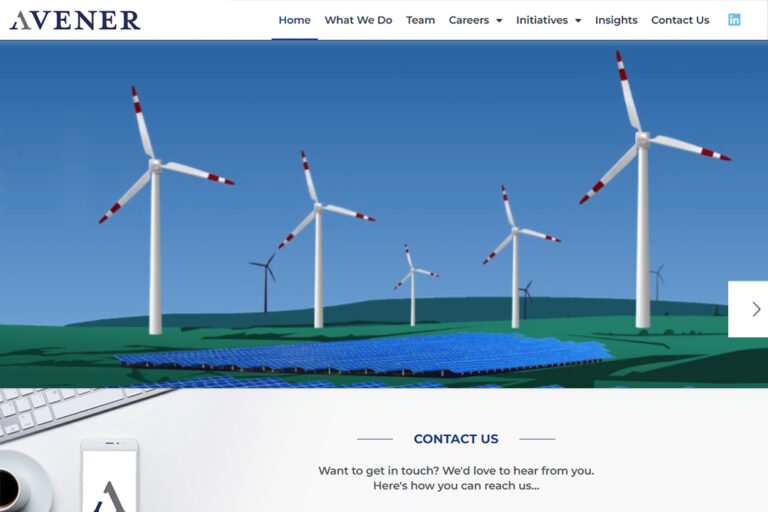
Task: Expand the Initiatives dropdown arrow
Action: click(577, 21)
